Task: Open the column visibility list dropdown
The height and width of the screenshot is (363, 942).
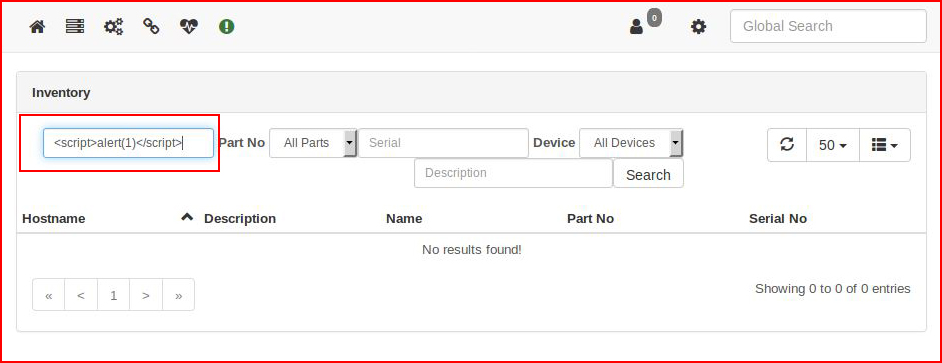Action: coord(885,145)
